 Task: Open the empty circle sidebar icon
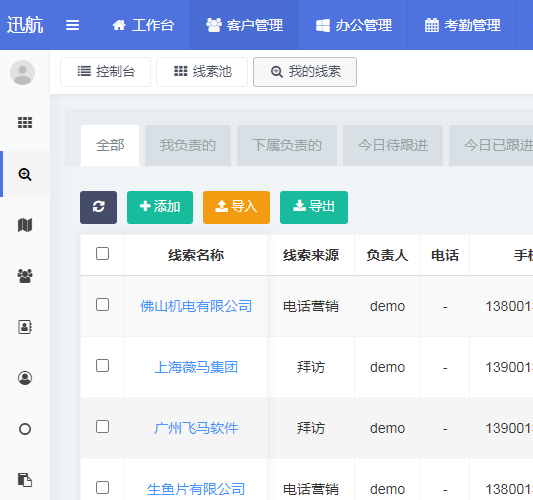(x=25, y=429)
